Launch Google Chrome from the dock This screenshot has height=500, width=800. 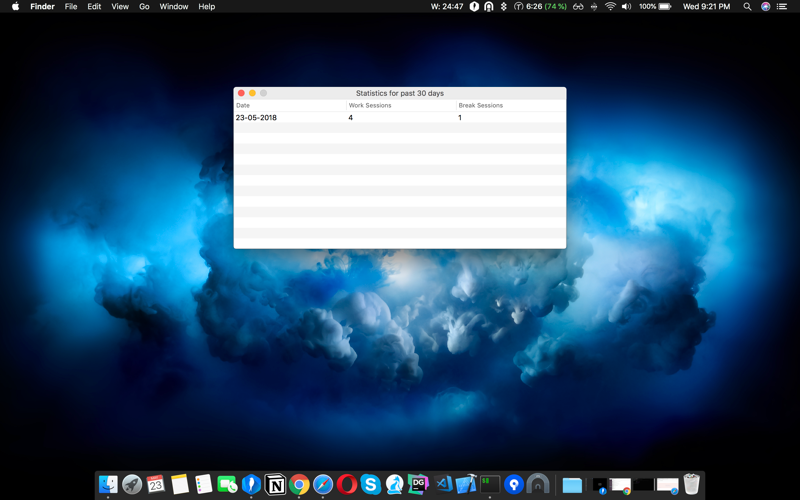pyautogui.click(x=299, y=485)
